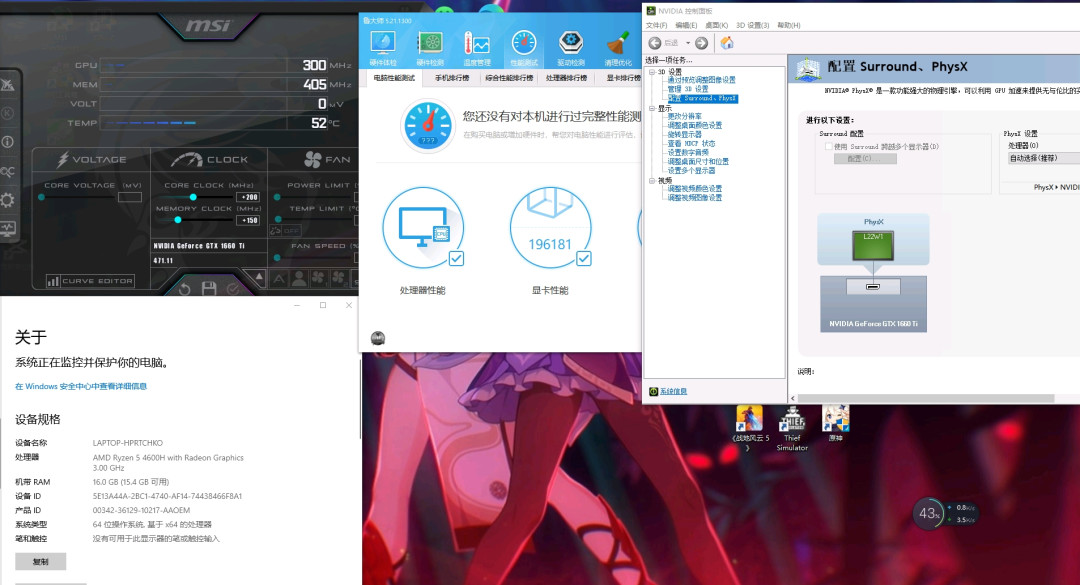
Task: Click NVIDIA control panel Forward arrow
Action: (x=701, y=43)
